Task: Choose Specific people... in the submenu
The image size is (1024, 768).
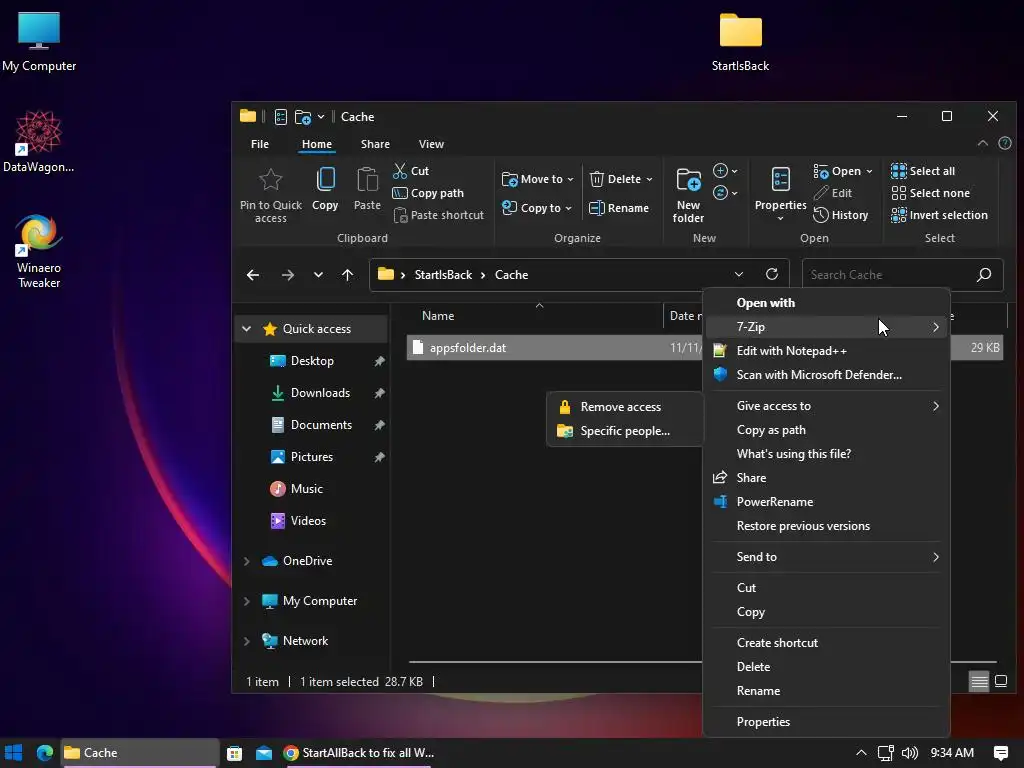Action: 625,431
